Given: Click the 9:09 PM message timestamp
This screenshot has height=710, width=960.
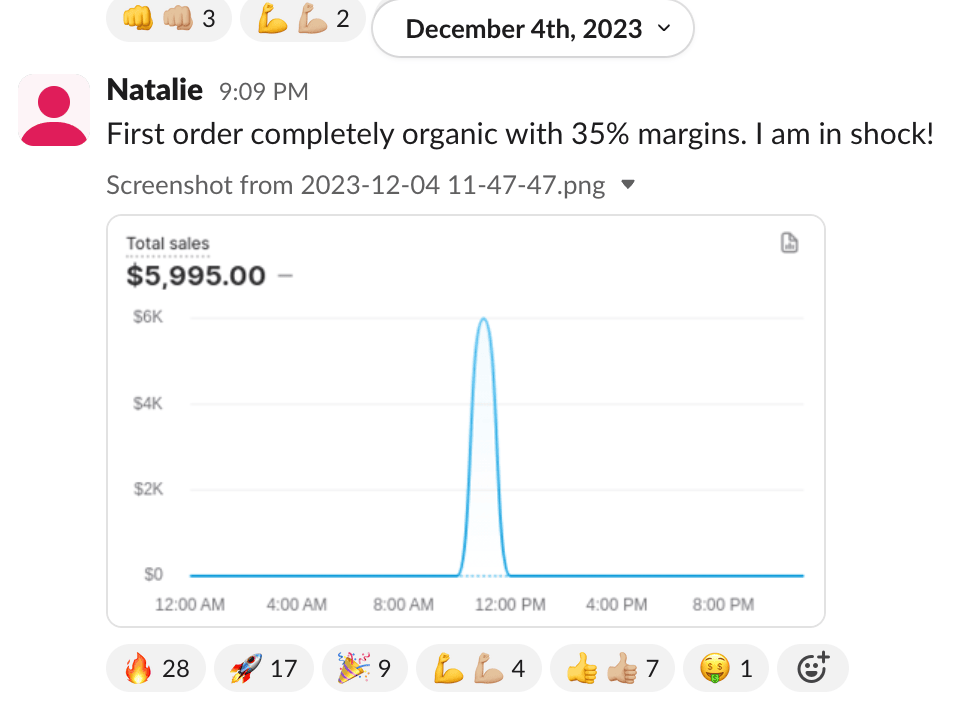Looking at the screenshot, I should click(x=263, y=92).
